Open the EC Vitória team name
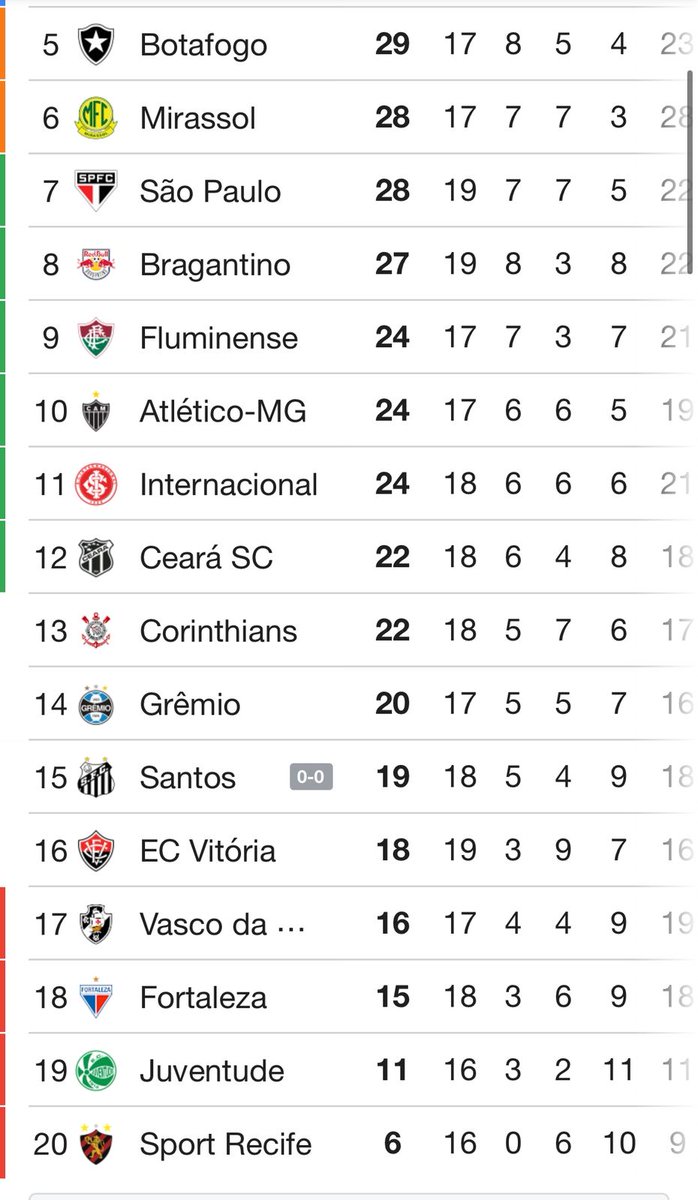The height and width of the screenshot is (1200, 698). coord(208,851)
